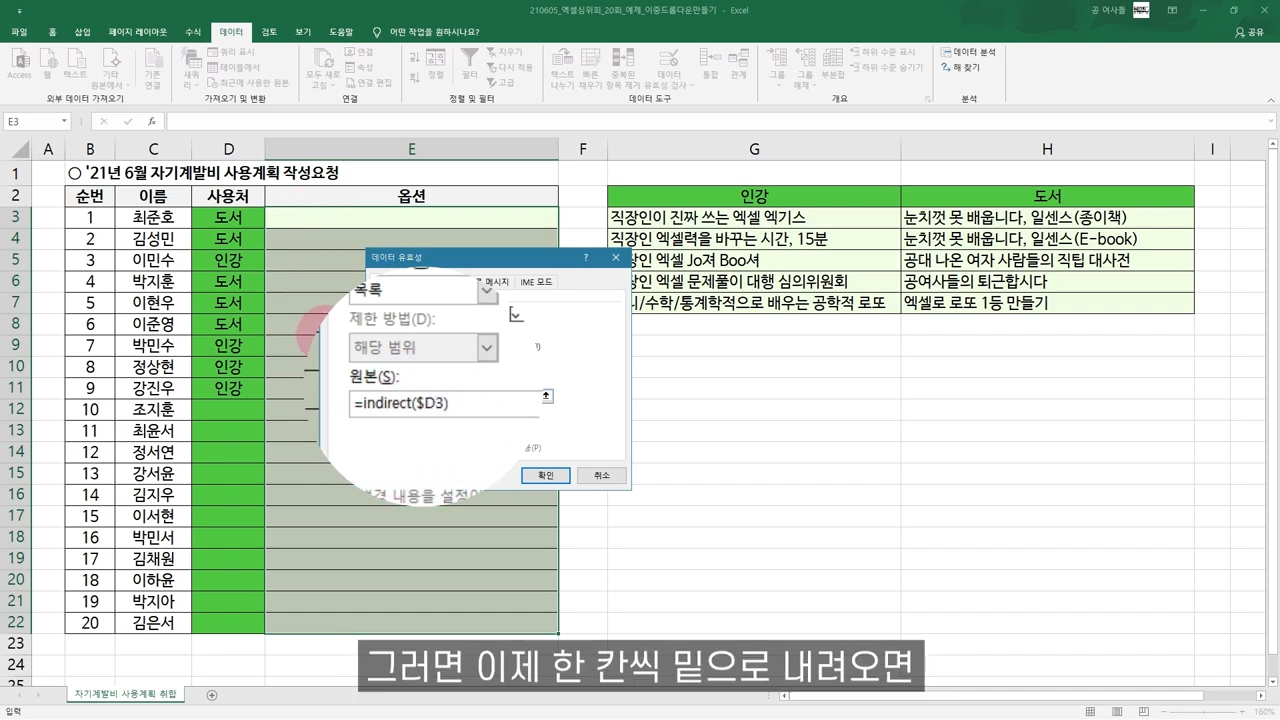This screenshot has height=720, width=1280.
Task: Expand the formula bar
Action: click(x=1271, y=121)
